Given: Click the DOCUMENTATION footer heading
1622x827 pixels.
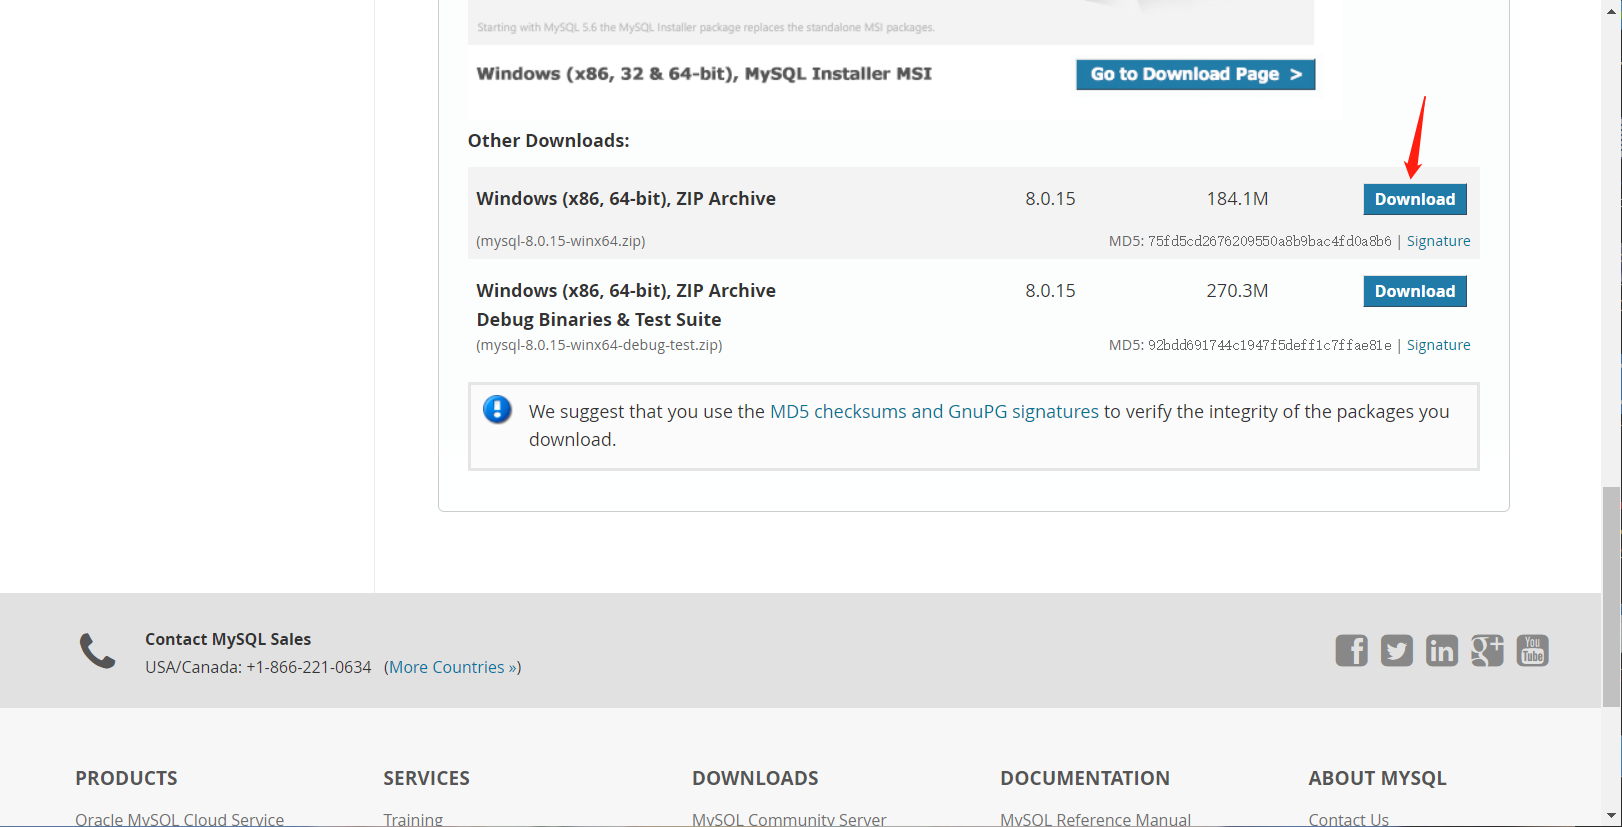Looking at the screenshot, I should click(x=1085, y=778).
